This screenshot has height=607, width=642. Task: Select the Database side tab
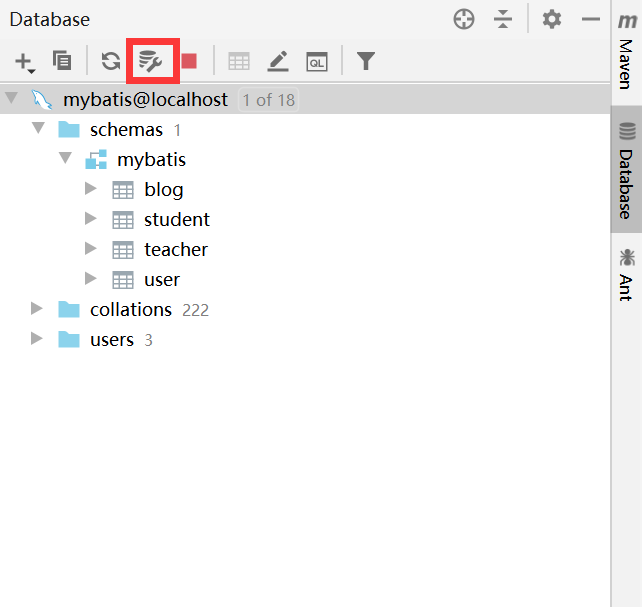(626, 169)
